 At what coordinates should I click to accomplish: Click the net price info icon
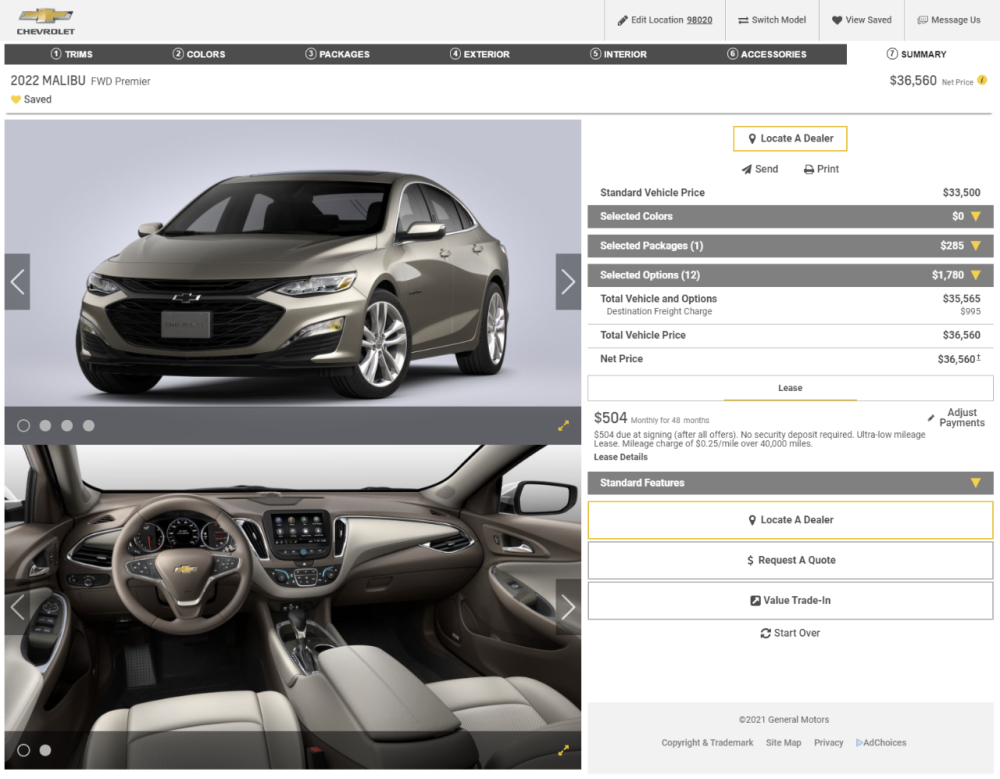(982, 80)
